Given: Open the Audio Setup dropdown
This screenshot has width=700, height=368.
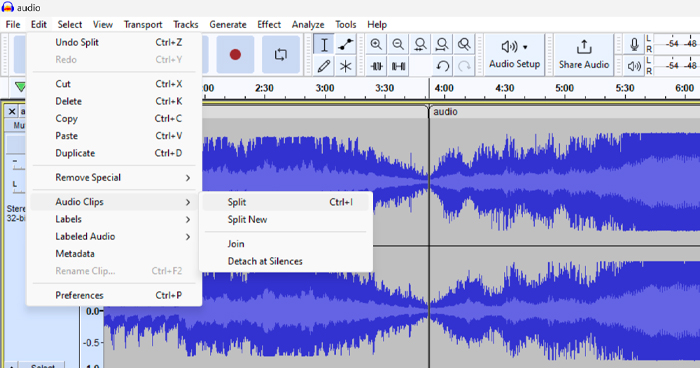Looking at the screenshot, I should (x=514, y=54).
